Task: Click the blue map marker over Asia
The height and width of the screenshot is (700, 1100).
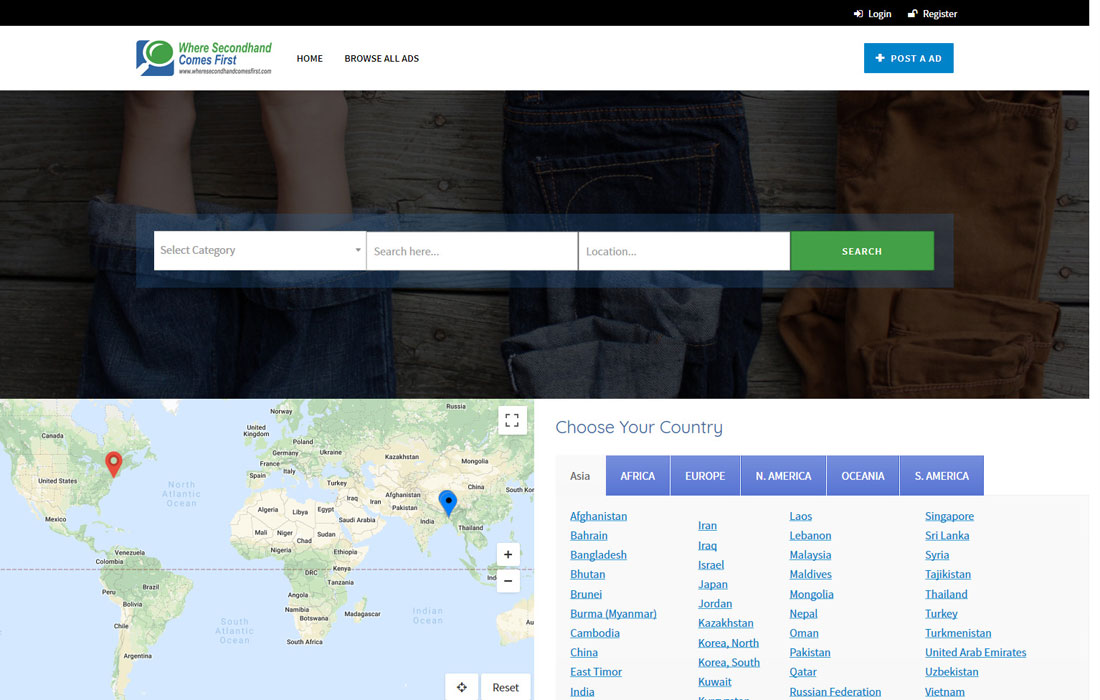Action: 448,502
